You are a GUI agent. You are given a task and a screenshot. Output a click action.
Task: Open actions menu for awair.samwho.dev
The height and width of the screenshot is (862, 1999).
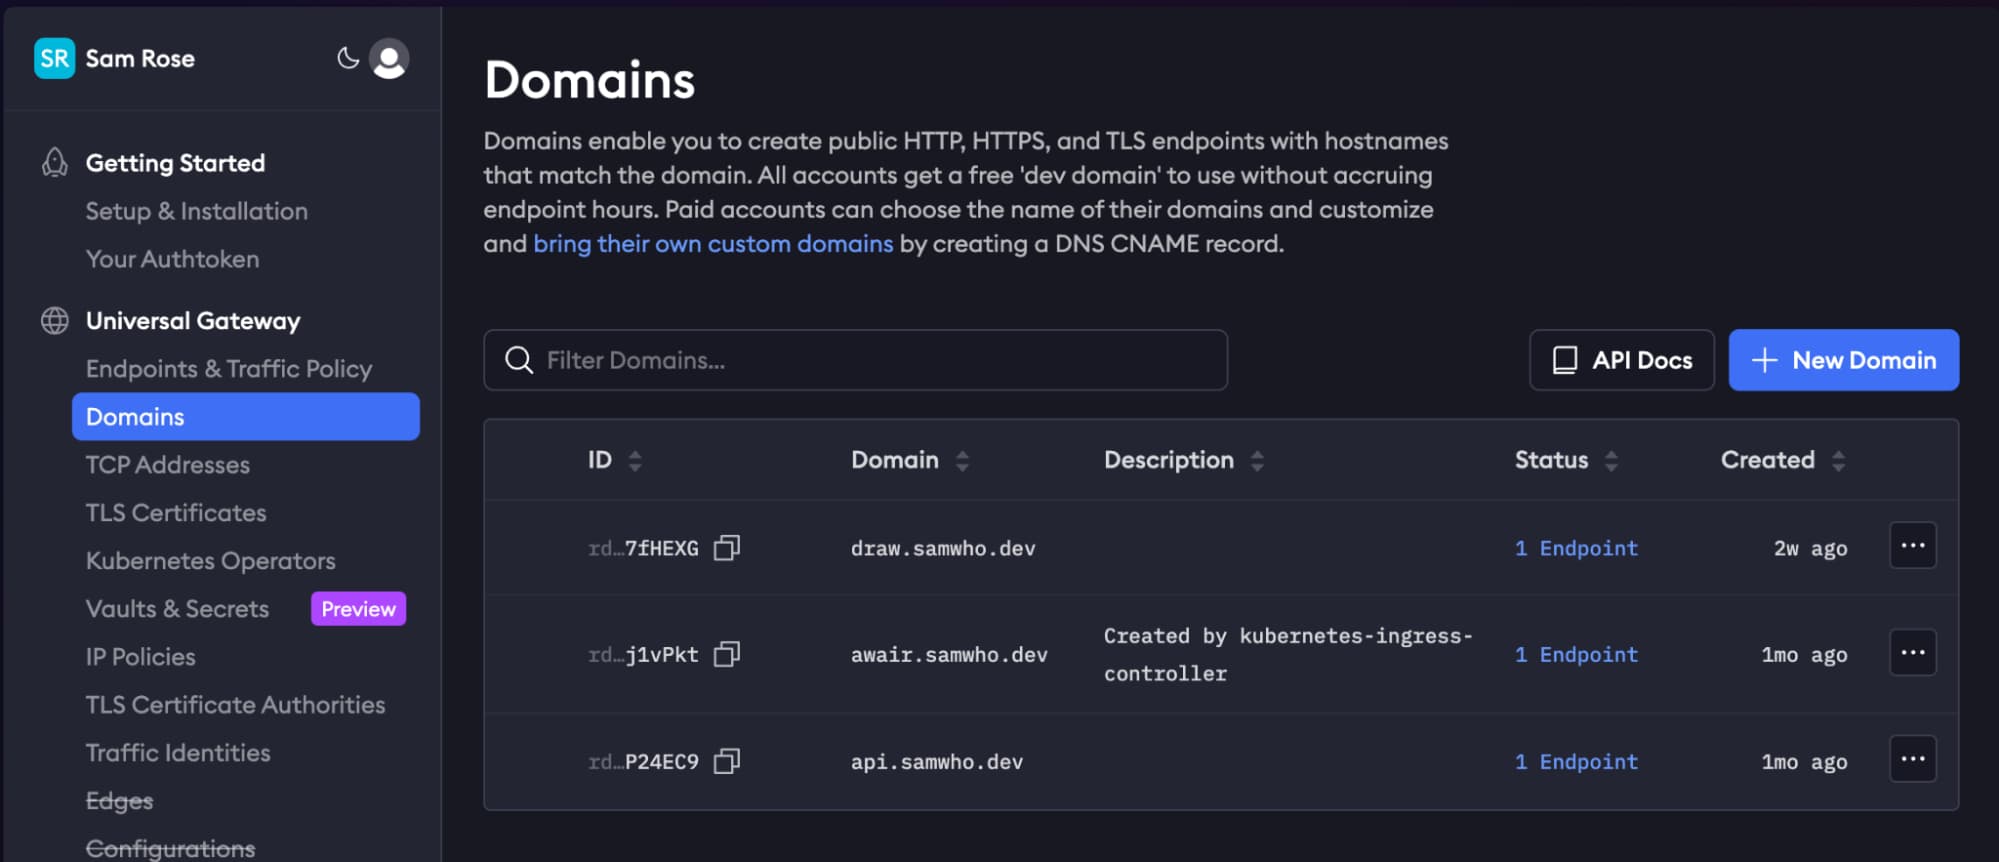tap(1912, 653)
